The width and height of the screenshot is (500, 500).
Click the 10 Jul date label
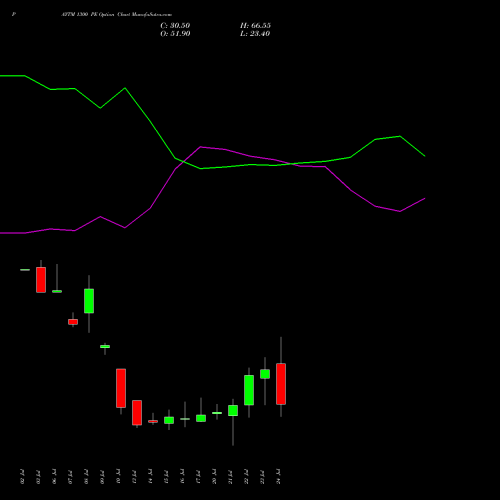pos(118,477)
